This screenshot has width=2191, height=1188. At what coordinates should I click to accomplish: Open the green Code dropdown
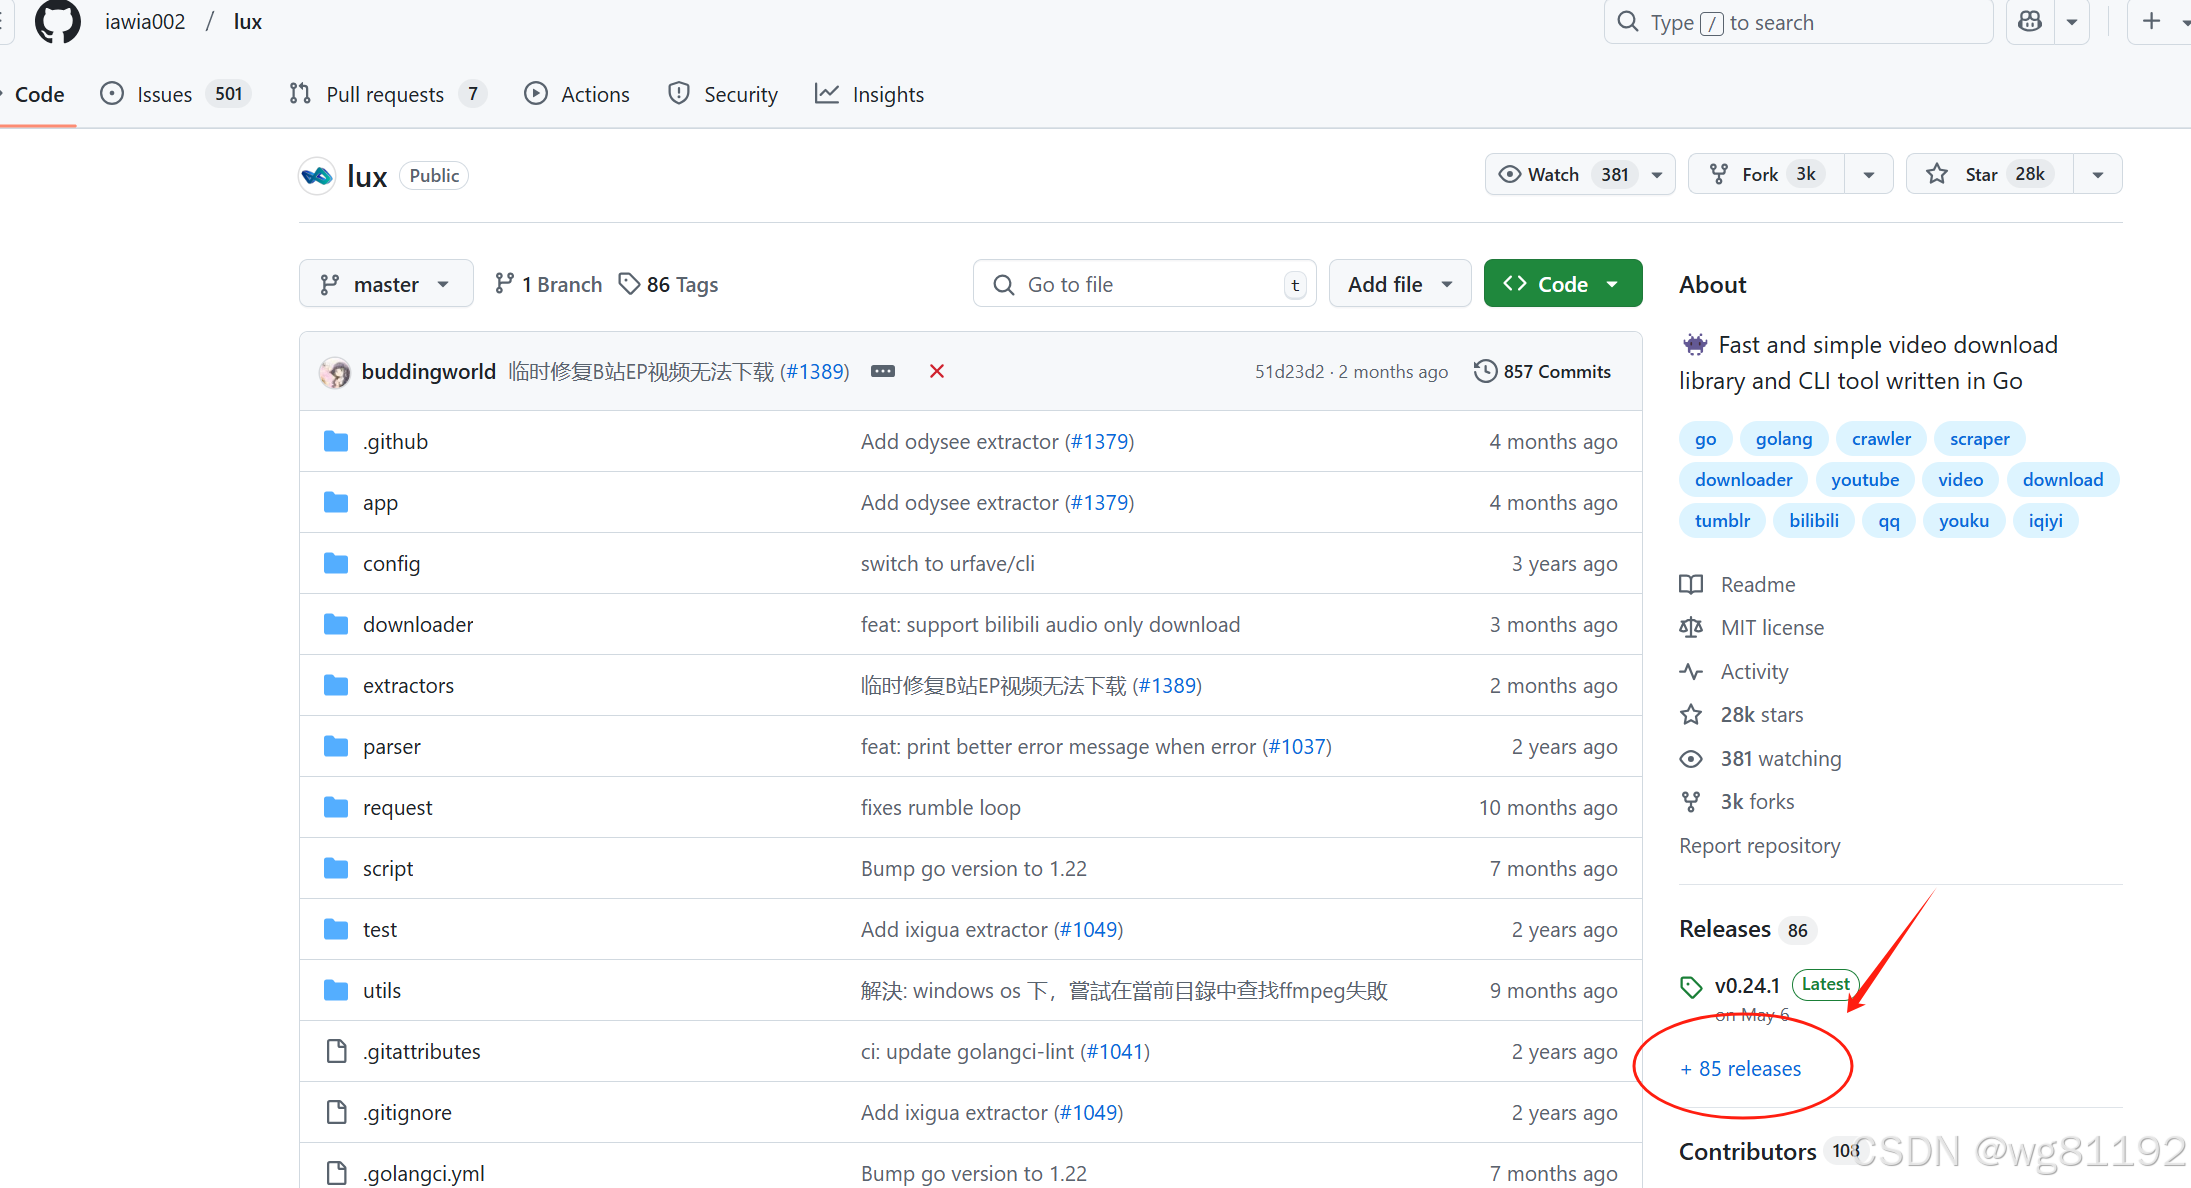[x=1562, y=284]
